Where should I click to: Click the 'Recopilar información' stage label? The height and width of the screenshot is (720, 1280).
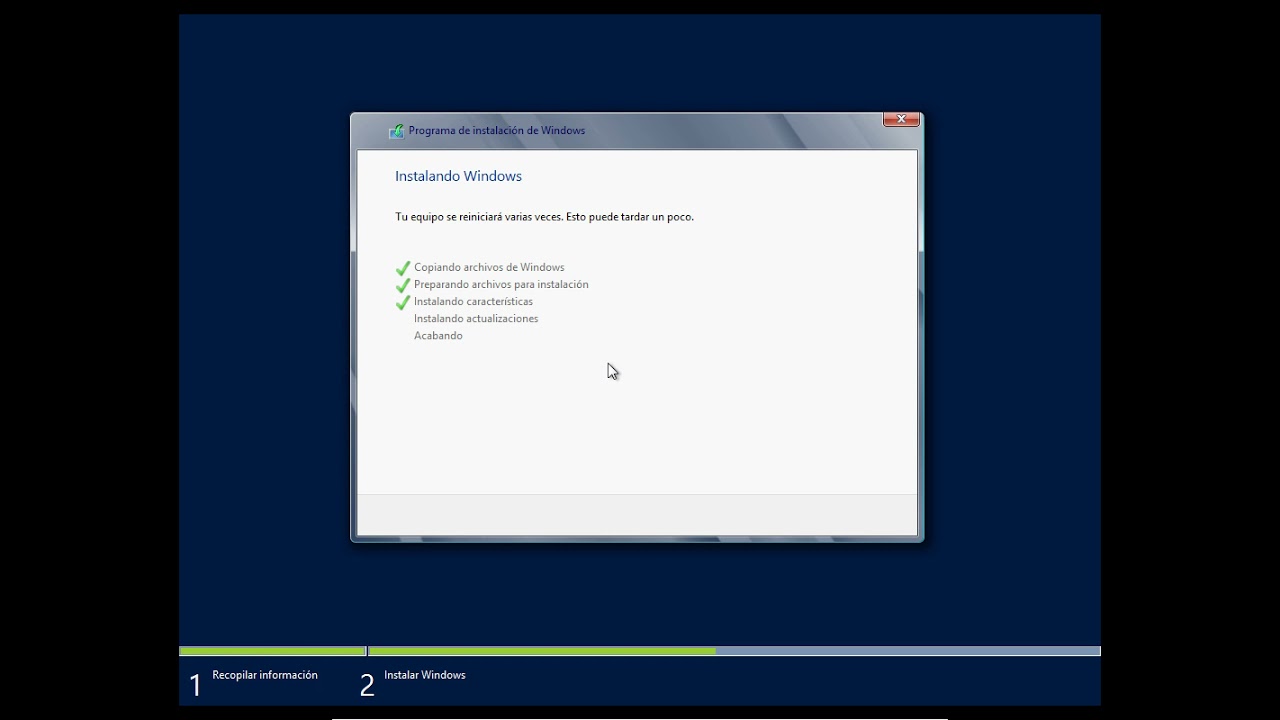pyautogui.click(x=265, y=675)
